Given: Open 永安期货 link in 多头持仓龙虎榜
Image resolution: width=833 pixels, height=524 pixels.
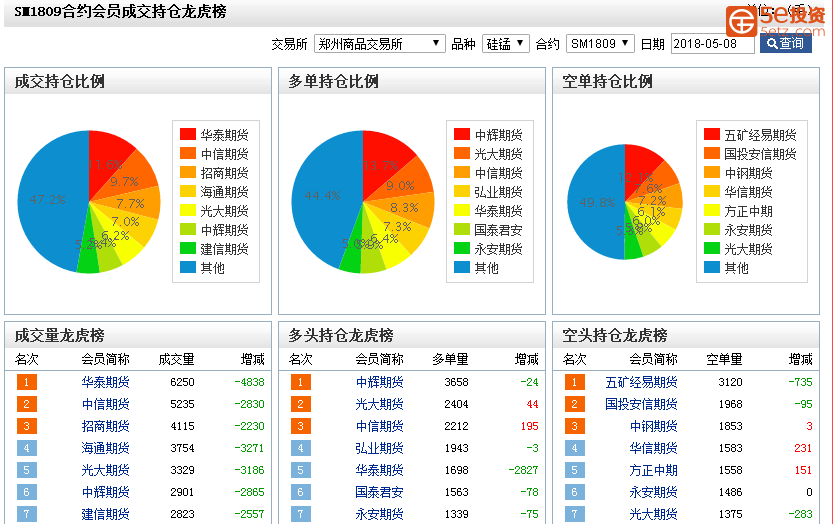Looking at the screenshot, I should click(379, 514).
